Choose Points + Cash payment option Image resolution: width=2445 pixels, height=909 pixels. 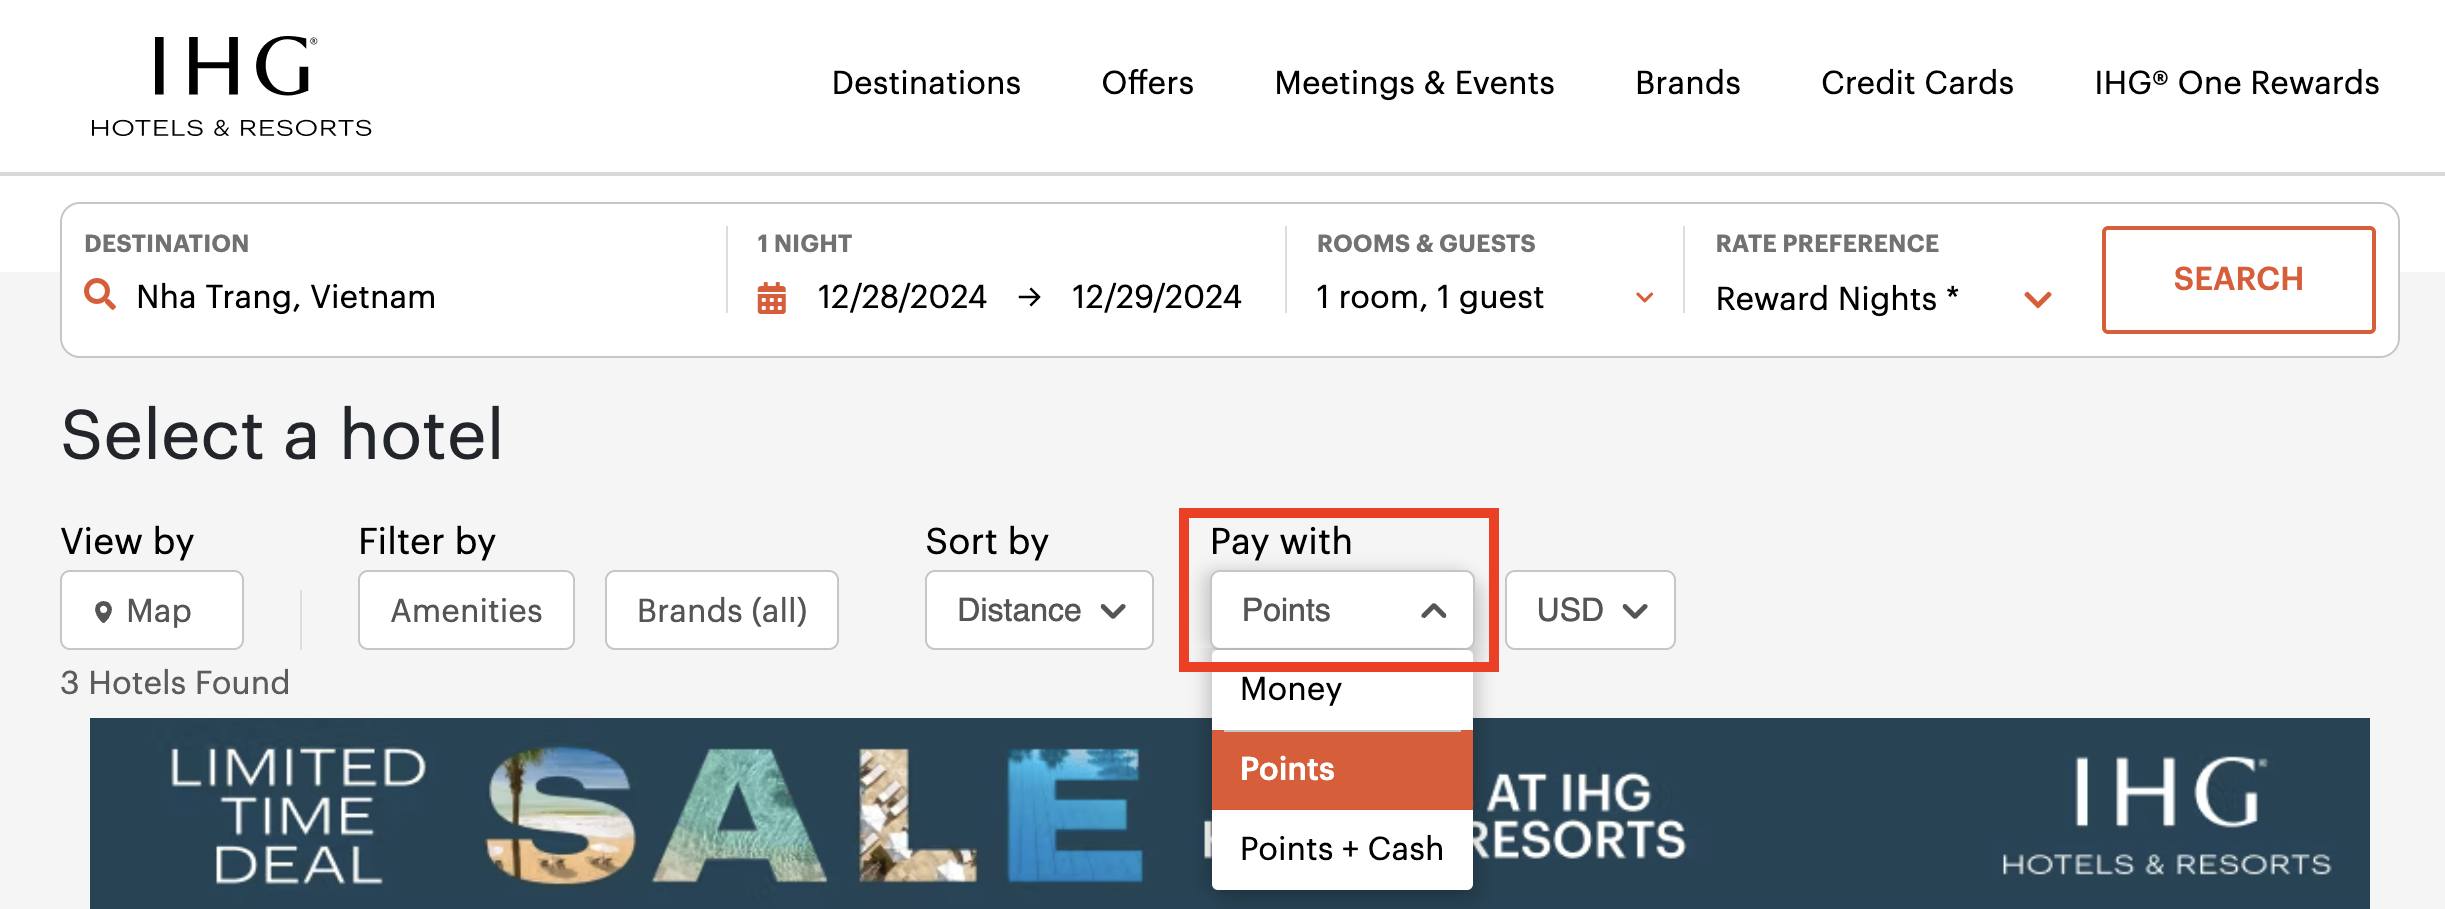point(1341,848)
